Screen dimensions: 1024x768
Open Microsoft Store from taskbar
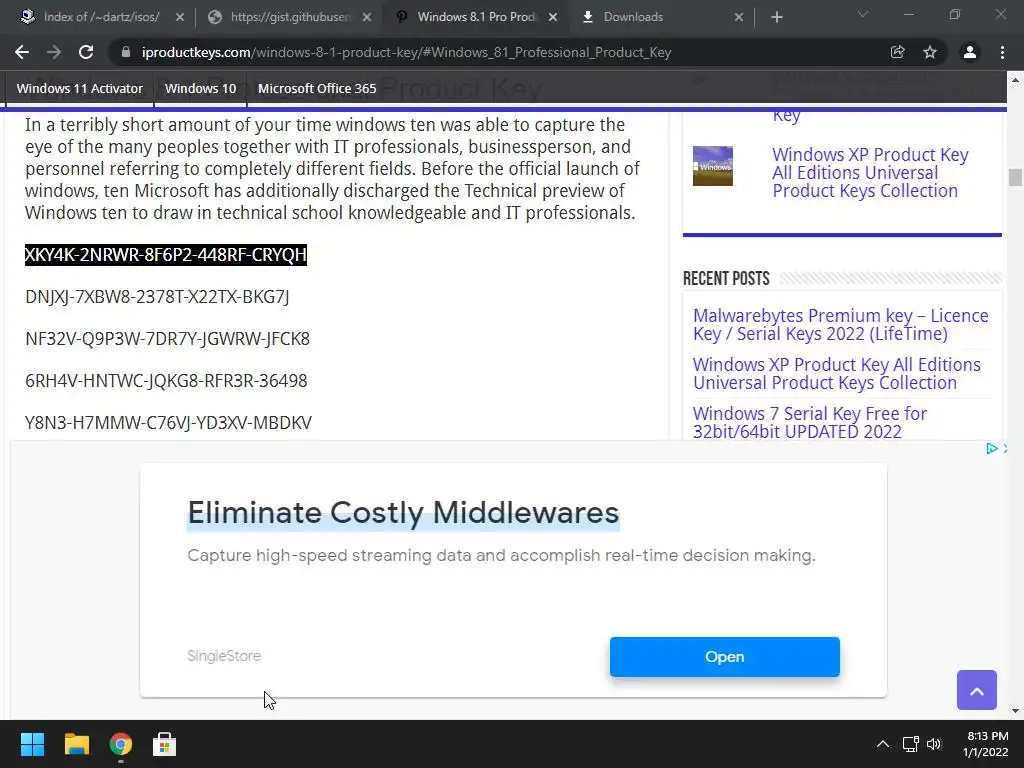tap(164, 744)
